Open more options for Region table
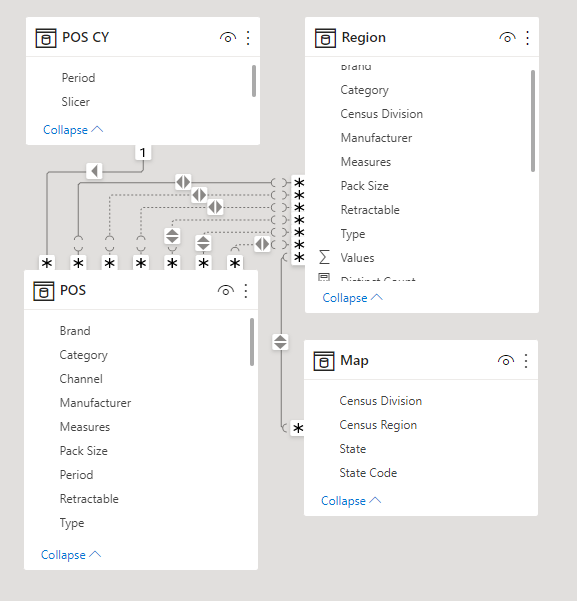This screenshot has width=577, height=601. 528,38
